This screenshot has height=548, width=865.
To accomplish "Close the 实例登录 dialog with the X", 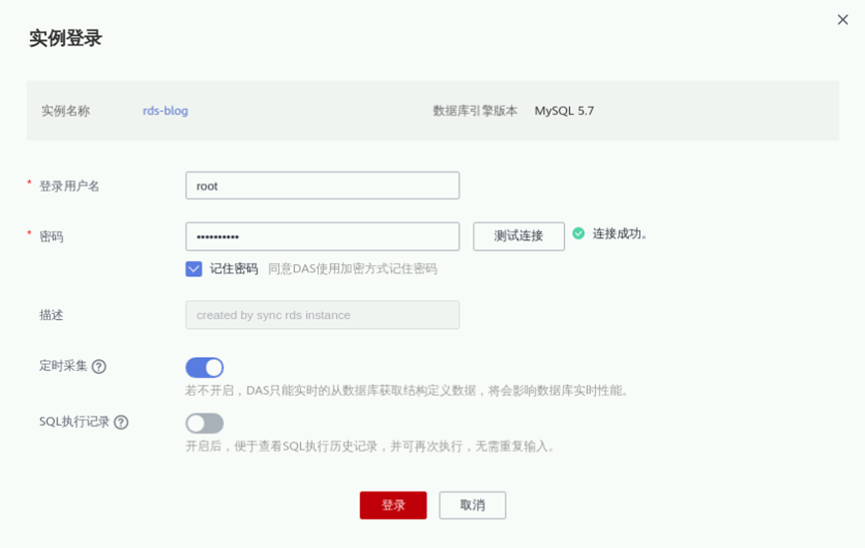I will 842,20.
